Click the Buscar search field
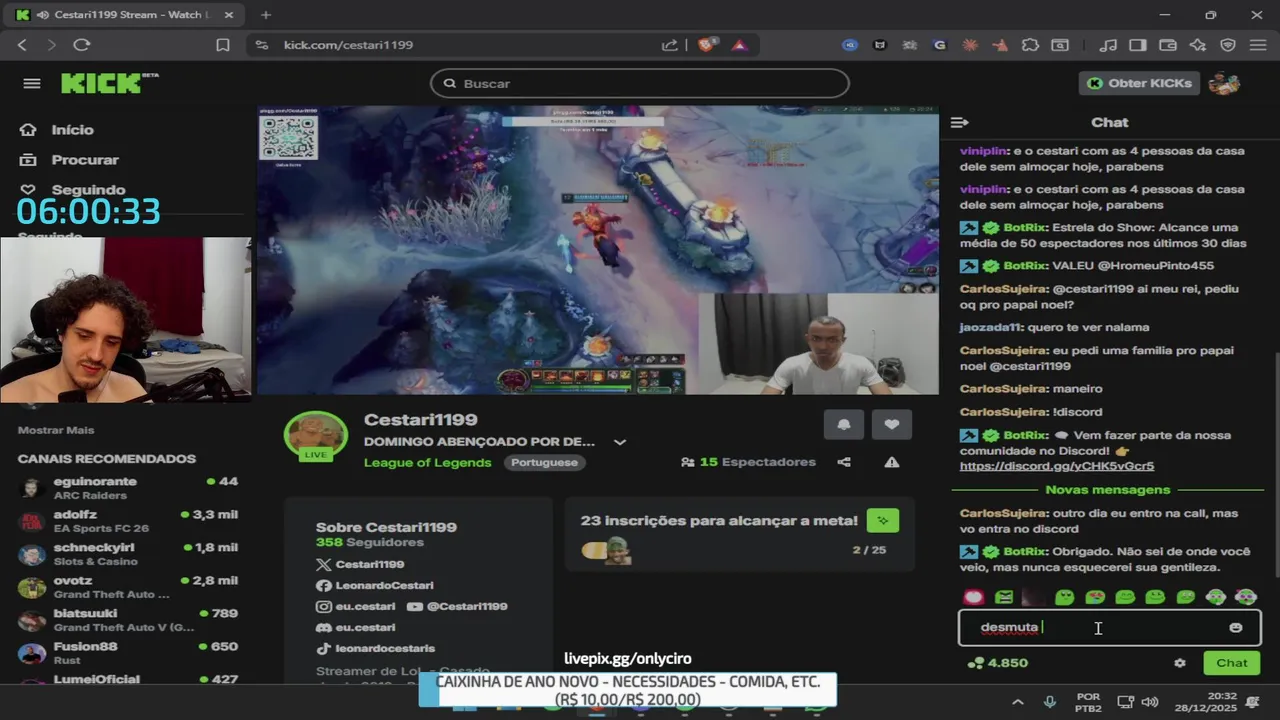 pos(640,83)
